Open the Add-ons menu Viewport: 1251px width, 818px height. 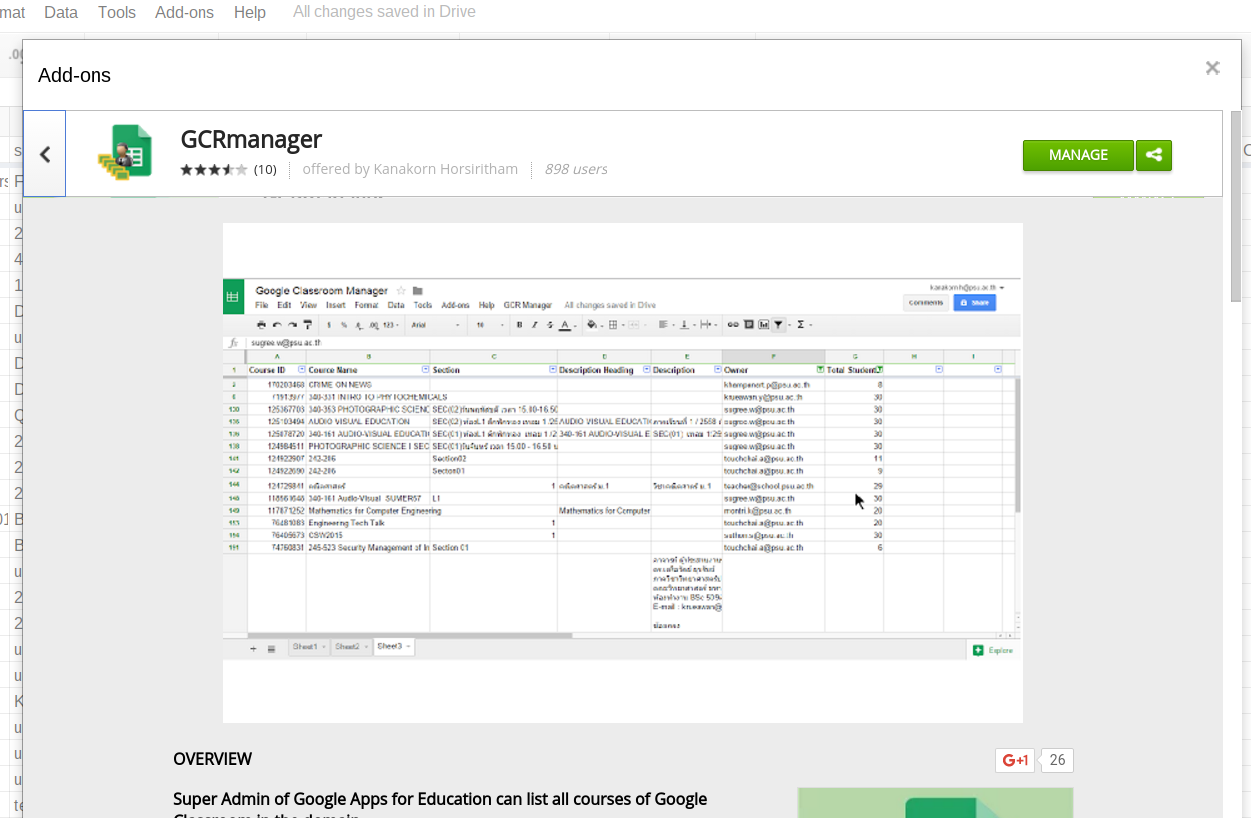click(184, 12)
